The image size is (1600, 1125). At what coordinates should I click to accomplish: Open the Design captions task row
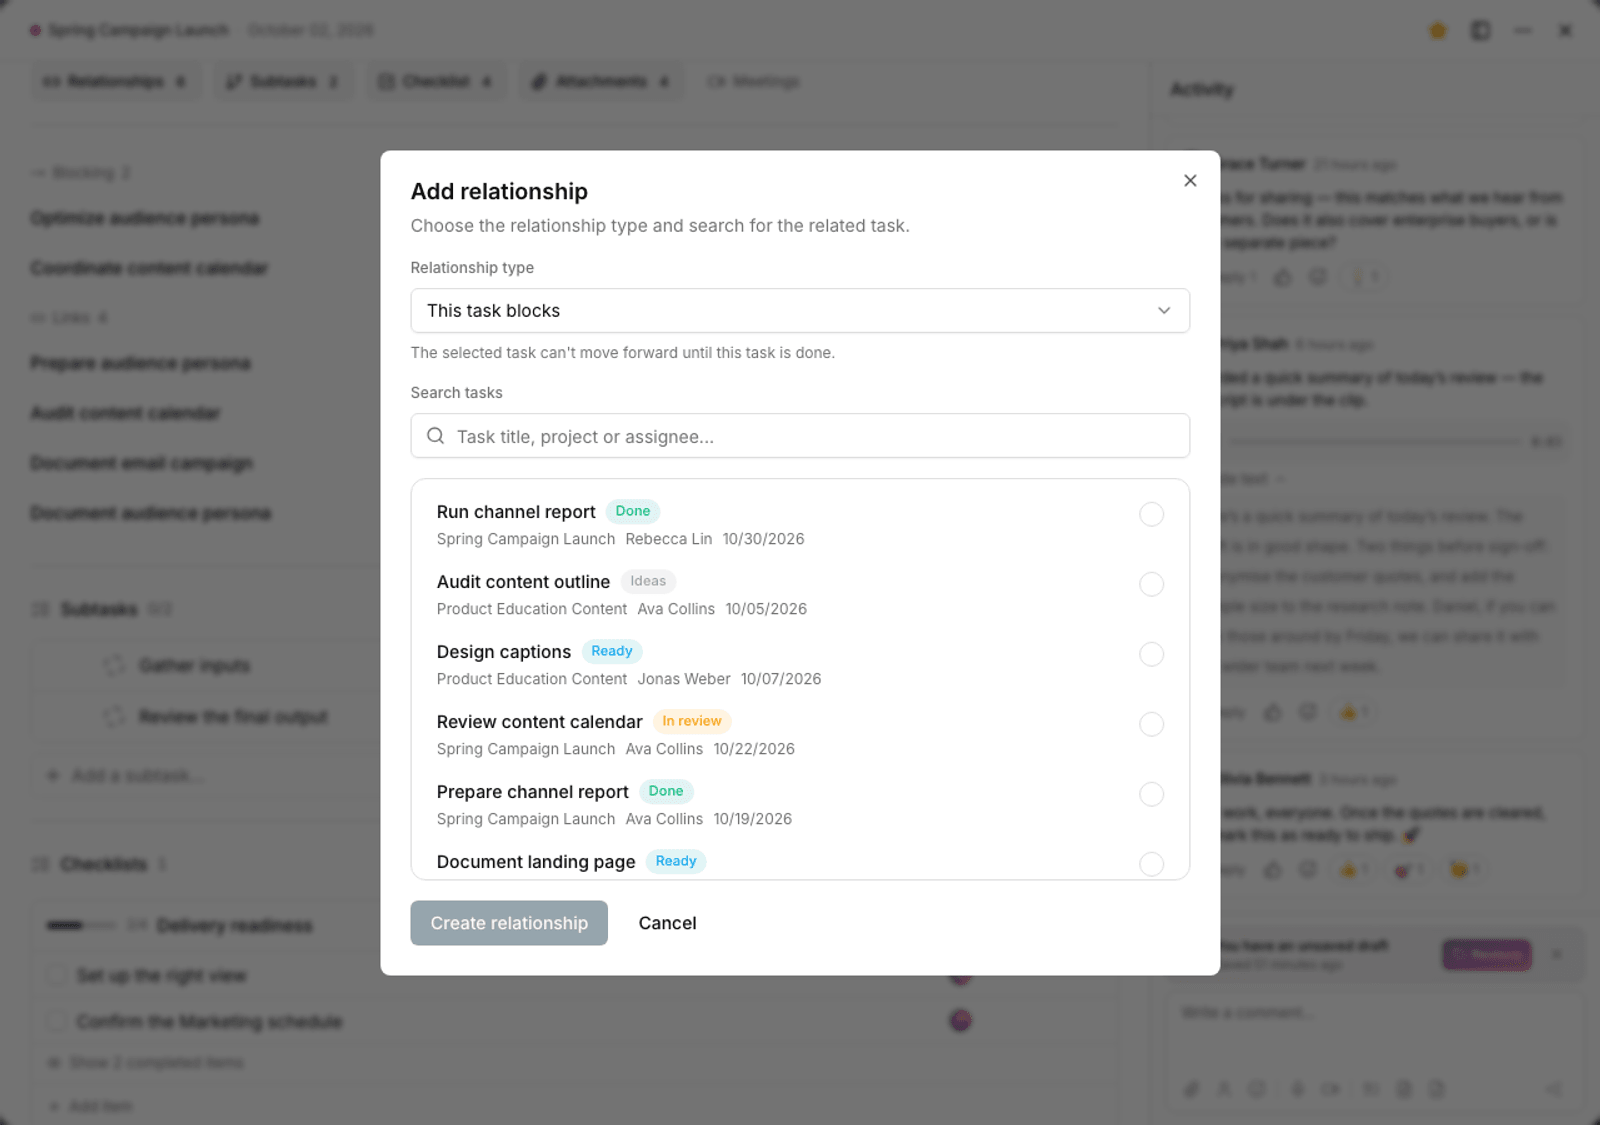[800, 665]
